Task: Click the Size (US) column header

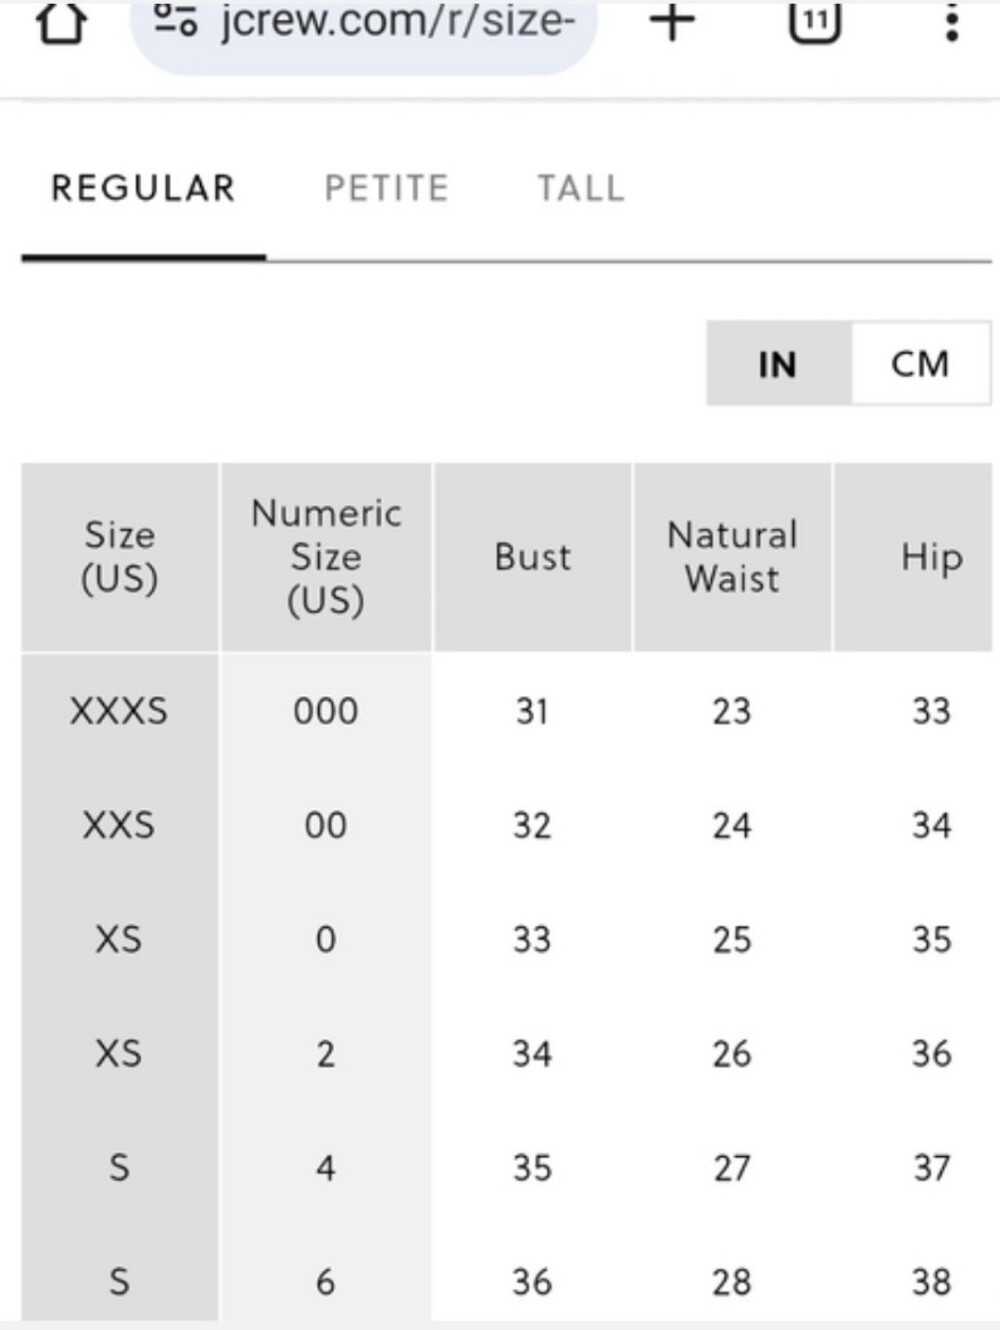Action: (x=120, y=557)
